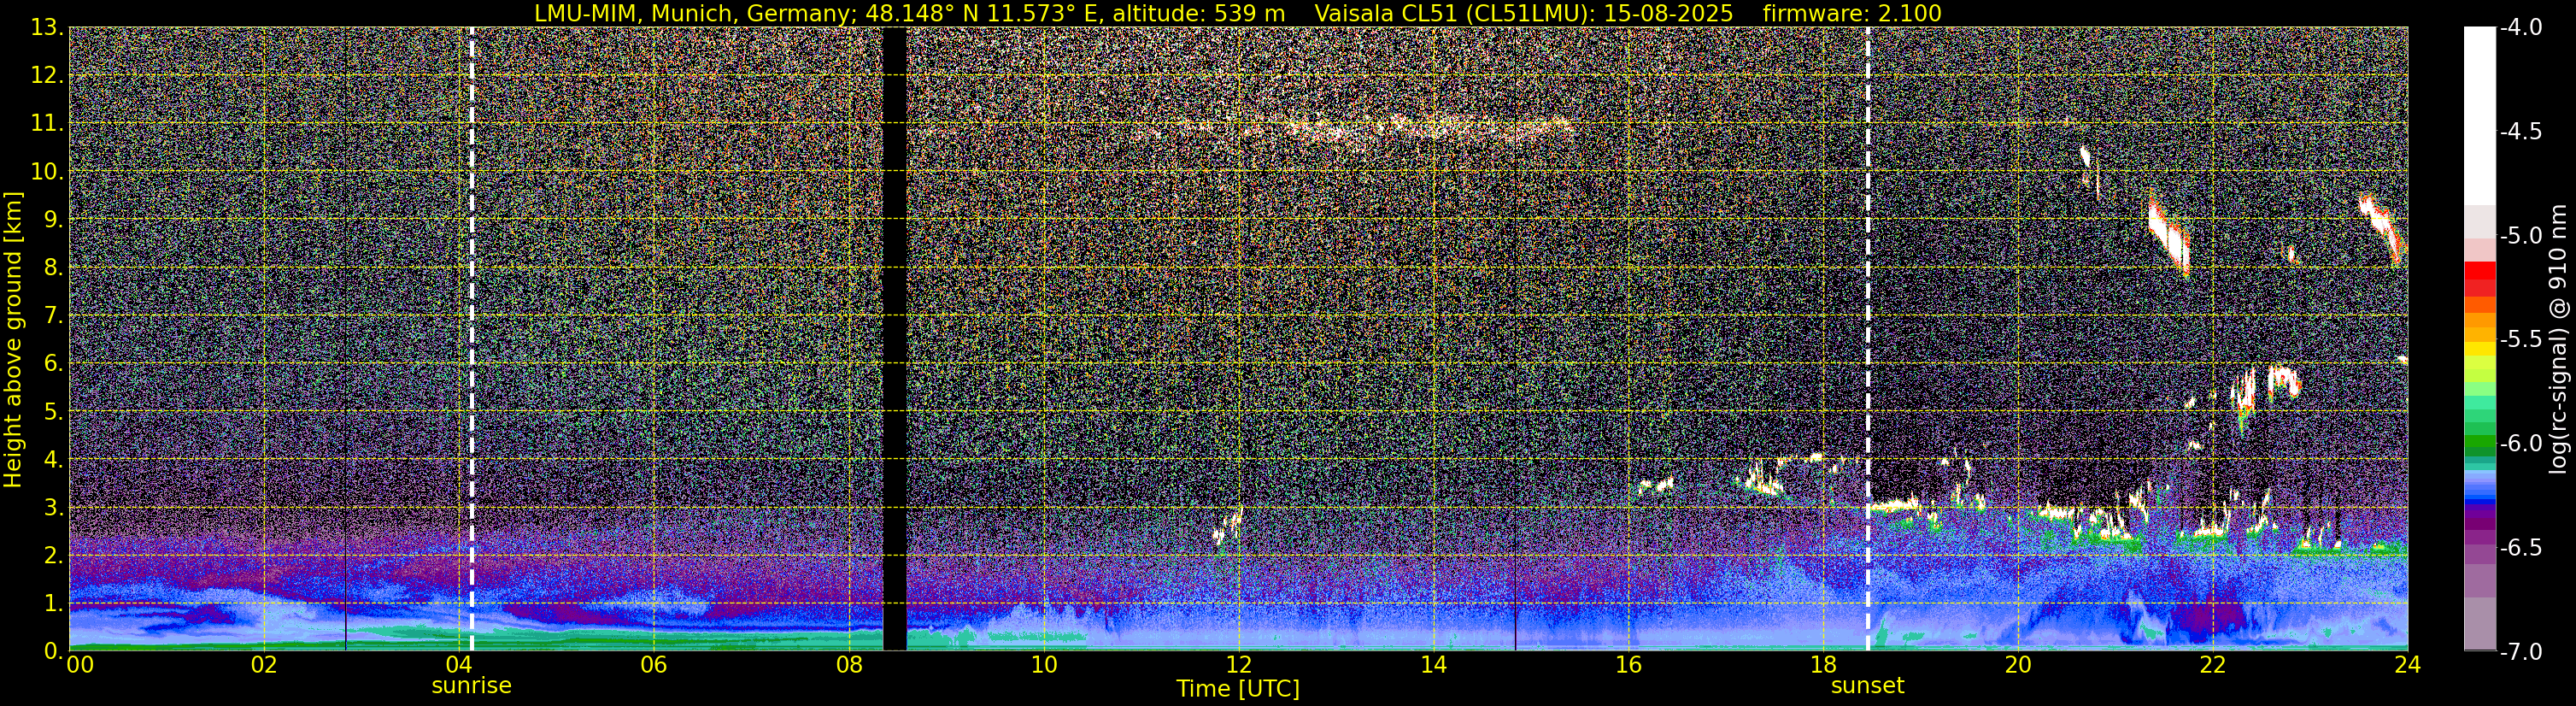Pick the white band atop the colorbar
The width and height of the screenshot is (2576, 706).
pos(2479,115)
